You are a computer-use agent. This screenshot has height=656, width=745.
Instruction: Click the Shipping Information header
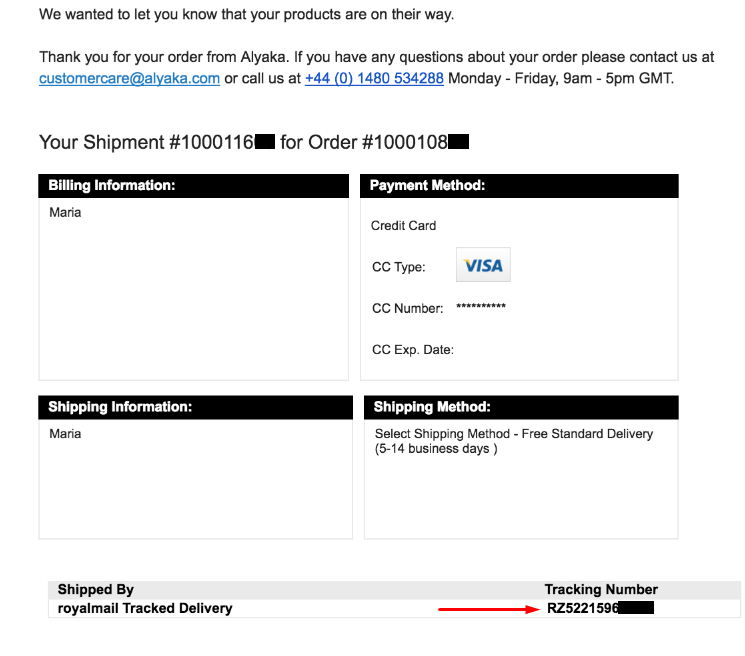click(195, 407)
